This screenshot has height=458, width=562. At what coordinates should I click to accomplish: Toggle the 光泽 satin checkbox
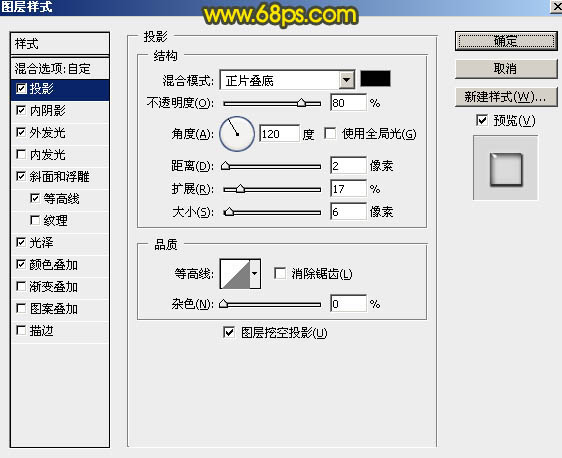point(21,242)
